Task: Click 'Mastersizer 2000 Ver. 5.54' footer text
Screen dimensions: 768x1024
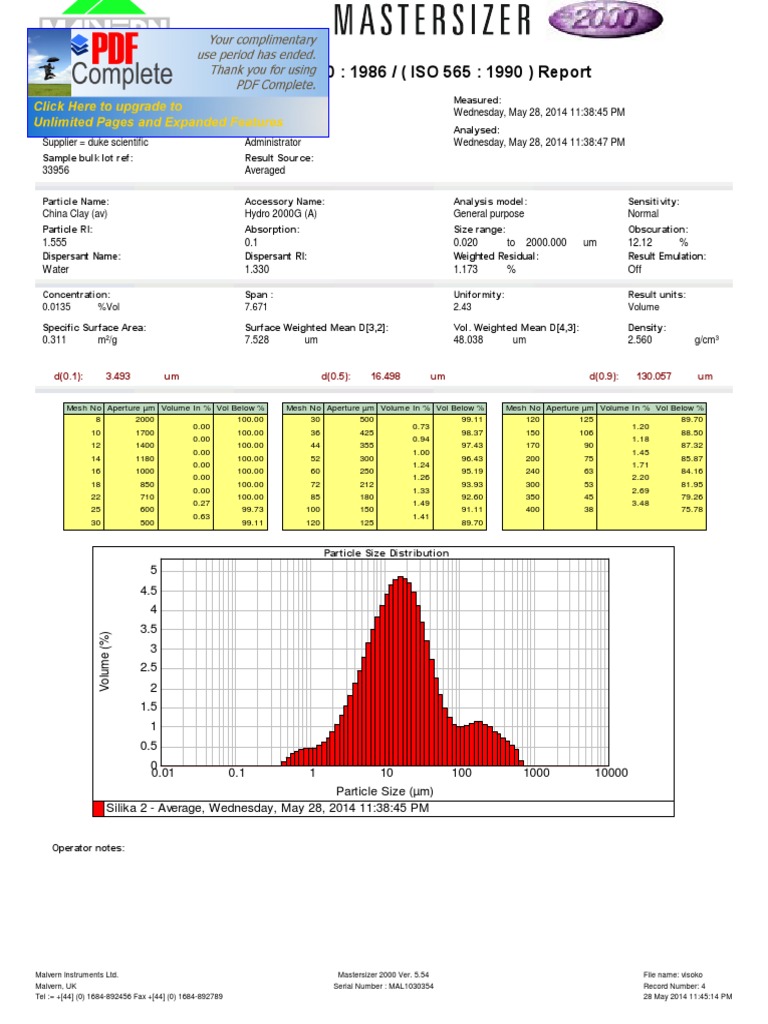Action: 383,975
